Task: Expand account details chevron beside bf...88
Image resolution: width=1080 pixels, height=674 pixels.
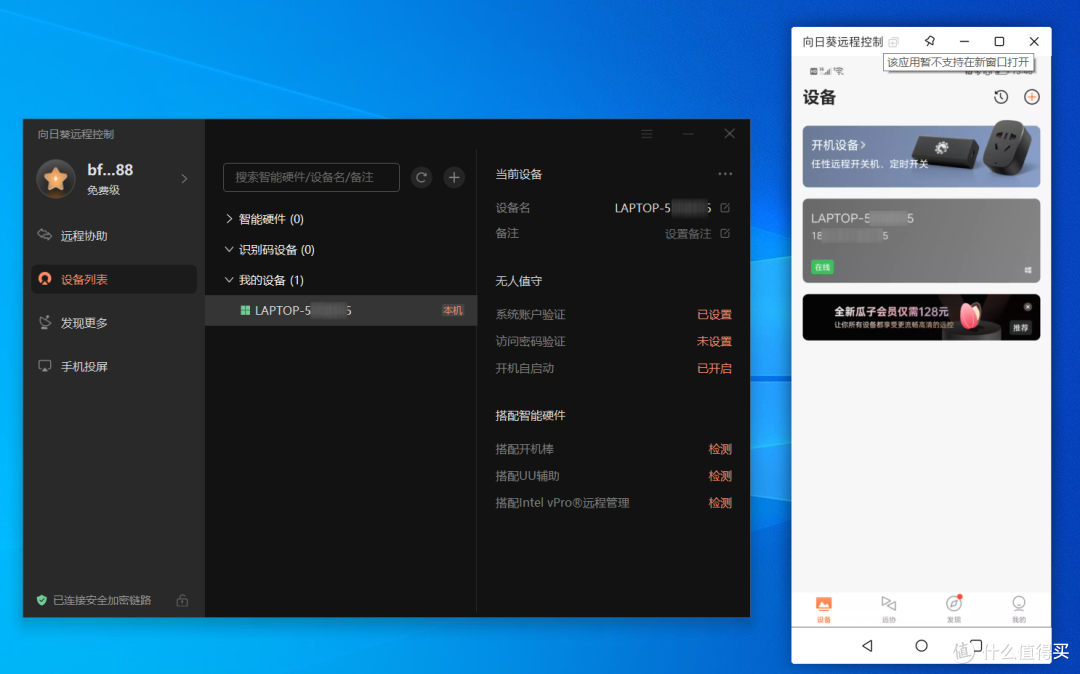Action: pos(184,179)
